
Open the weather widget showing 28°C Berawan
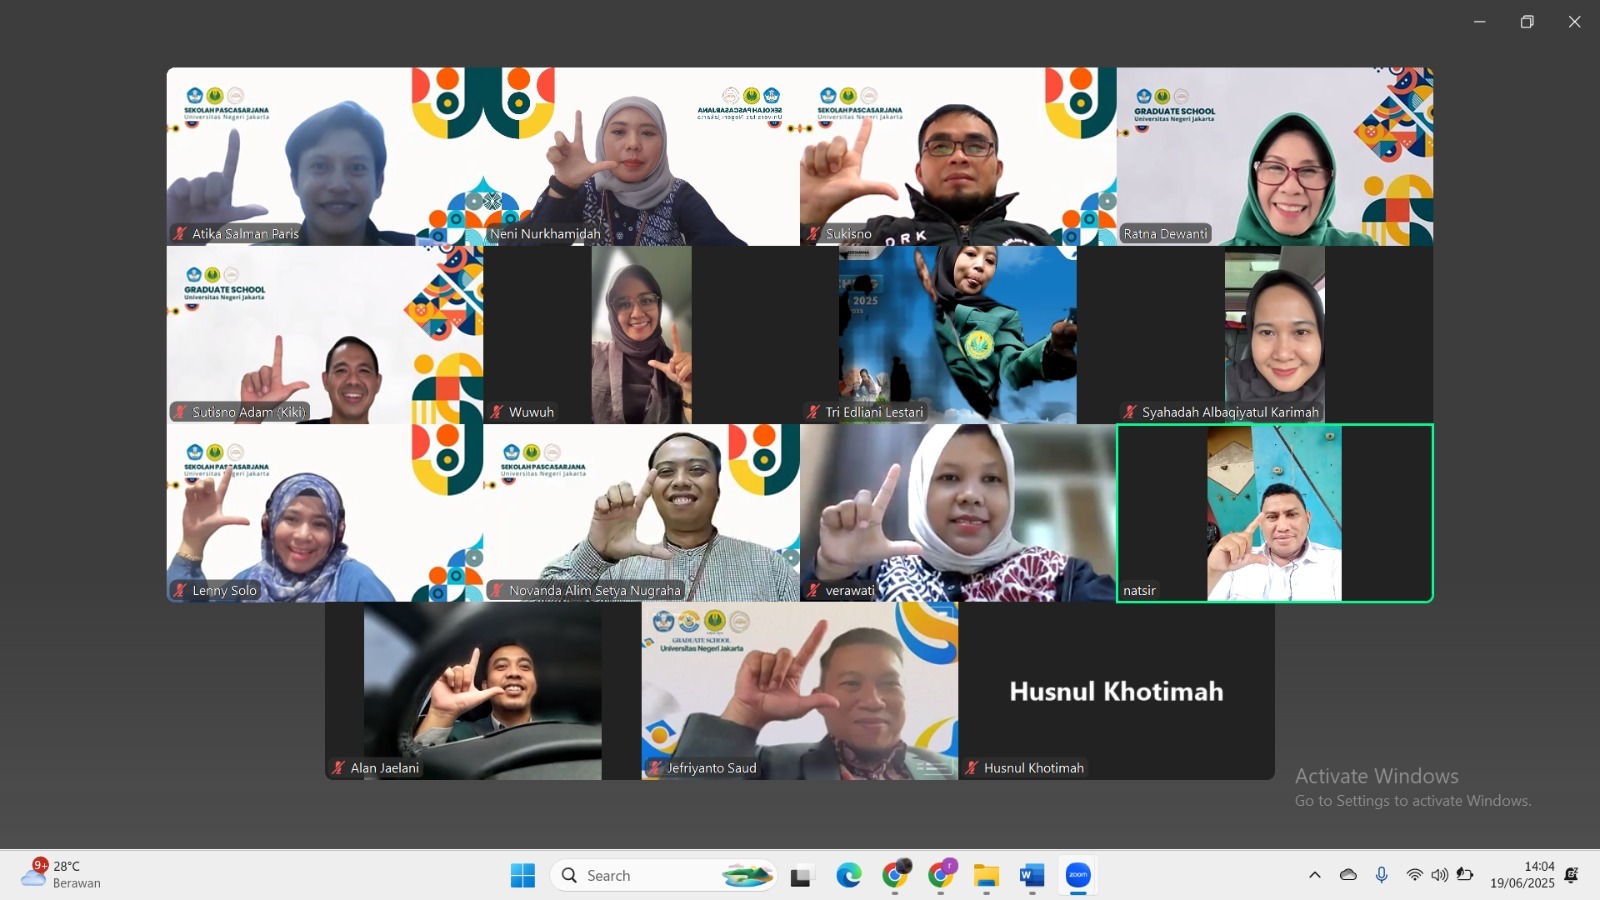click(x=62, y=874)
